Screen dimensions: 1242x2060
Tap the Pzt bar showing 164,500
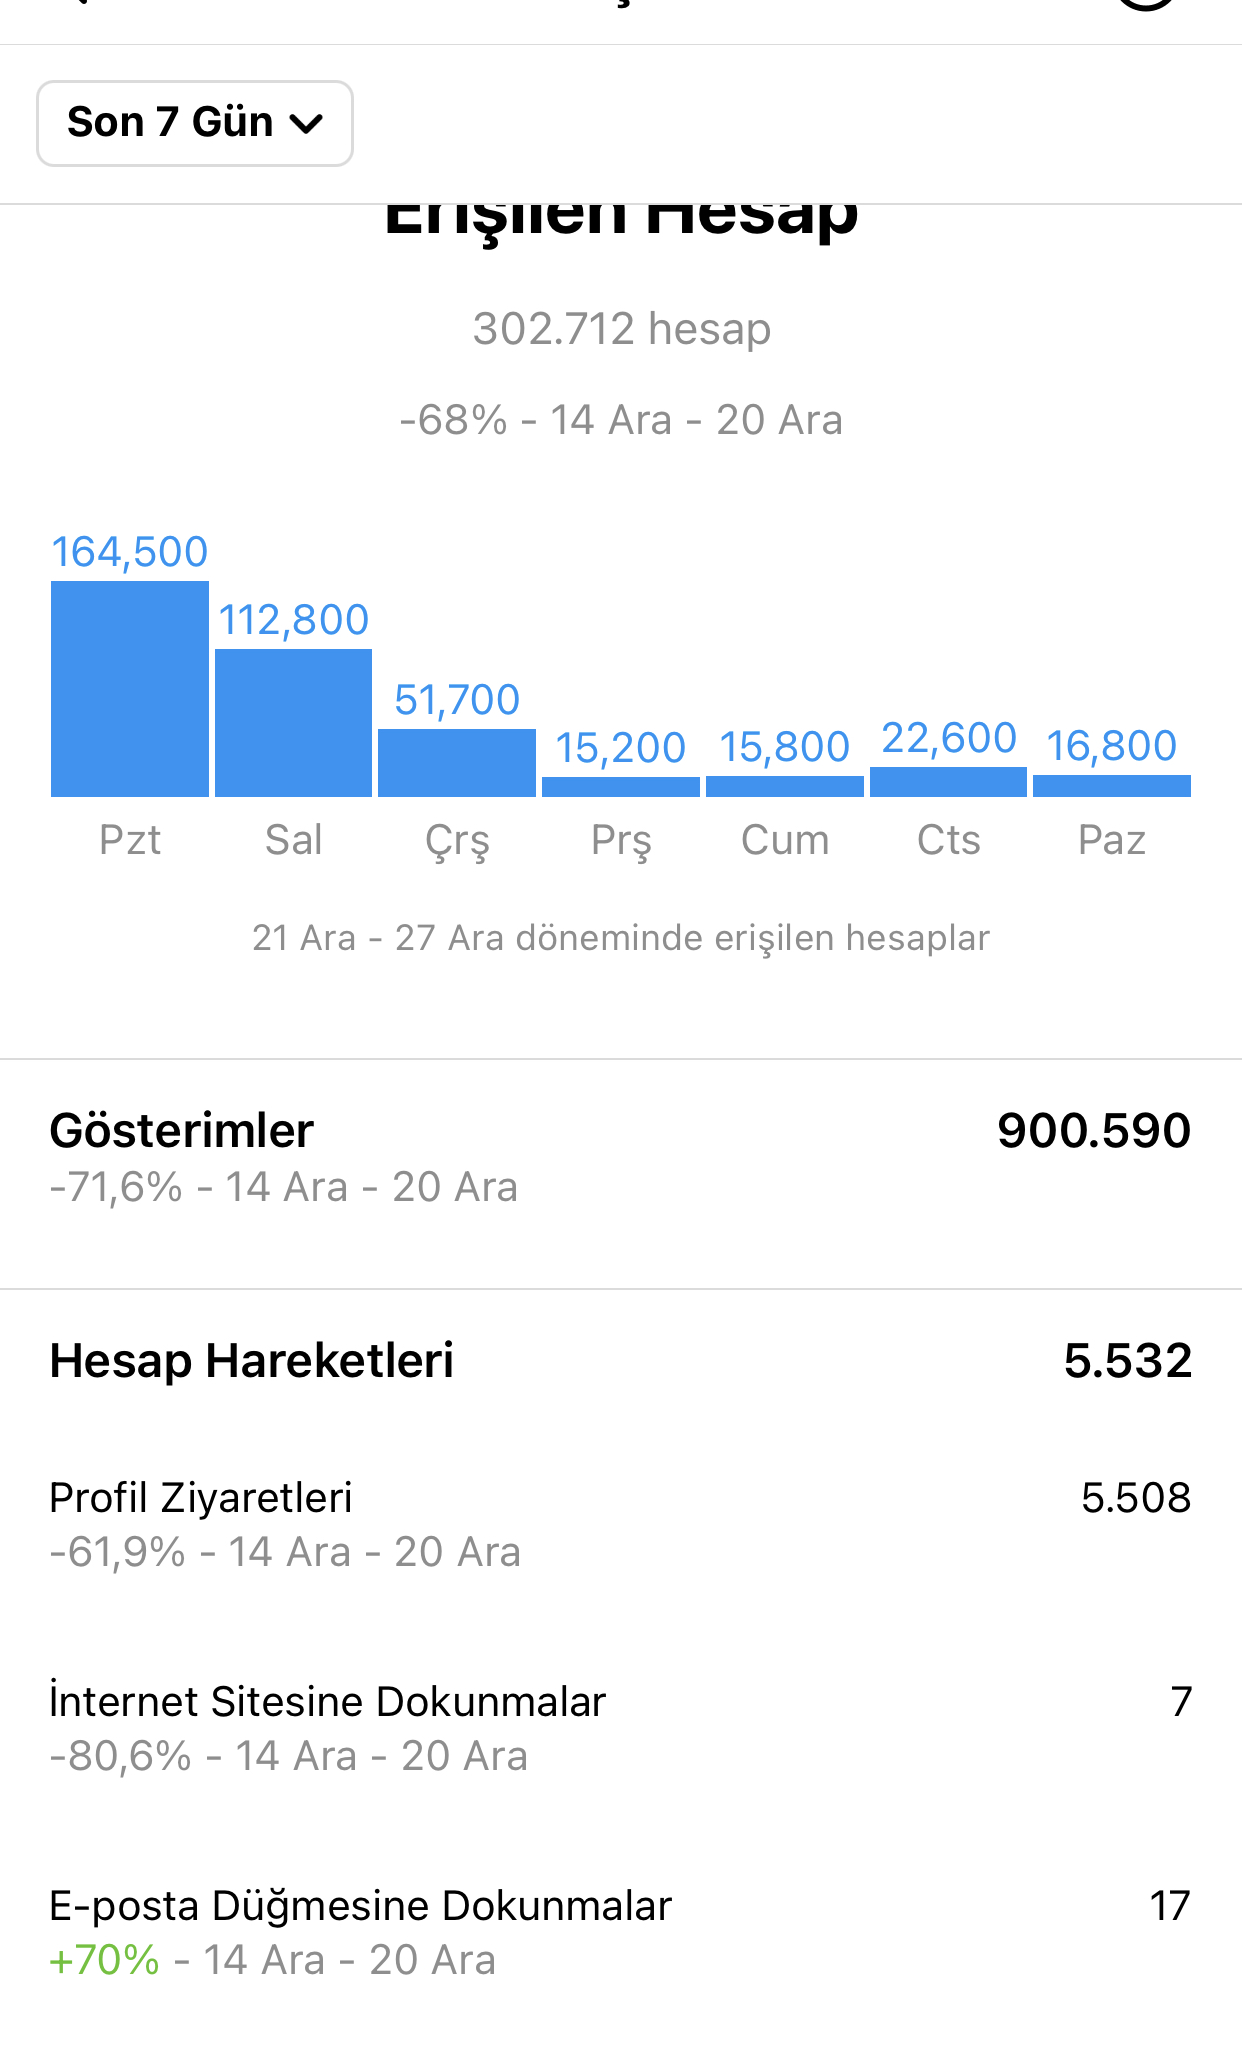pos(130,689)
